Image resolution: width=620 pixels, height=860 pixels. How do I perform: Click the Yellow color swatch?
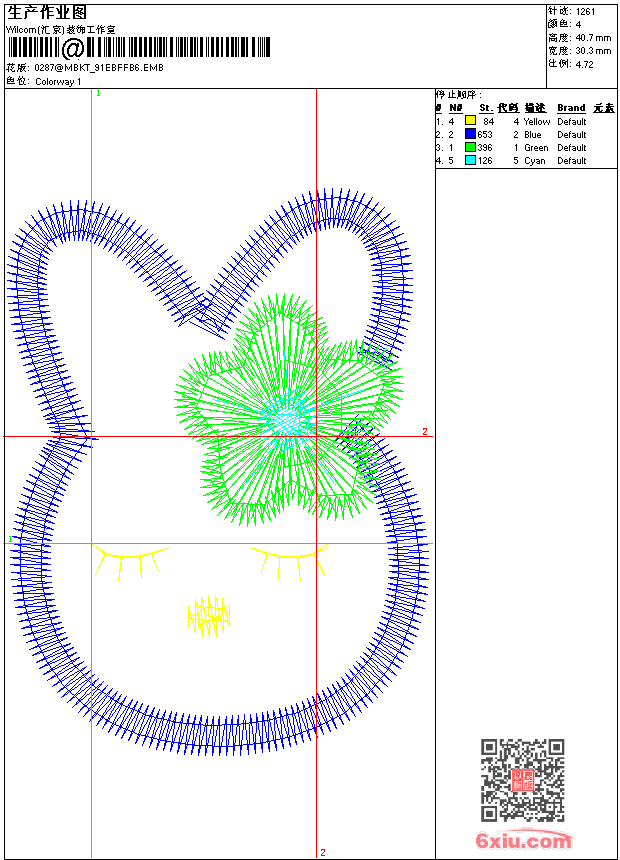coord(470,121)
